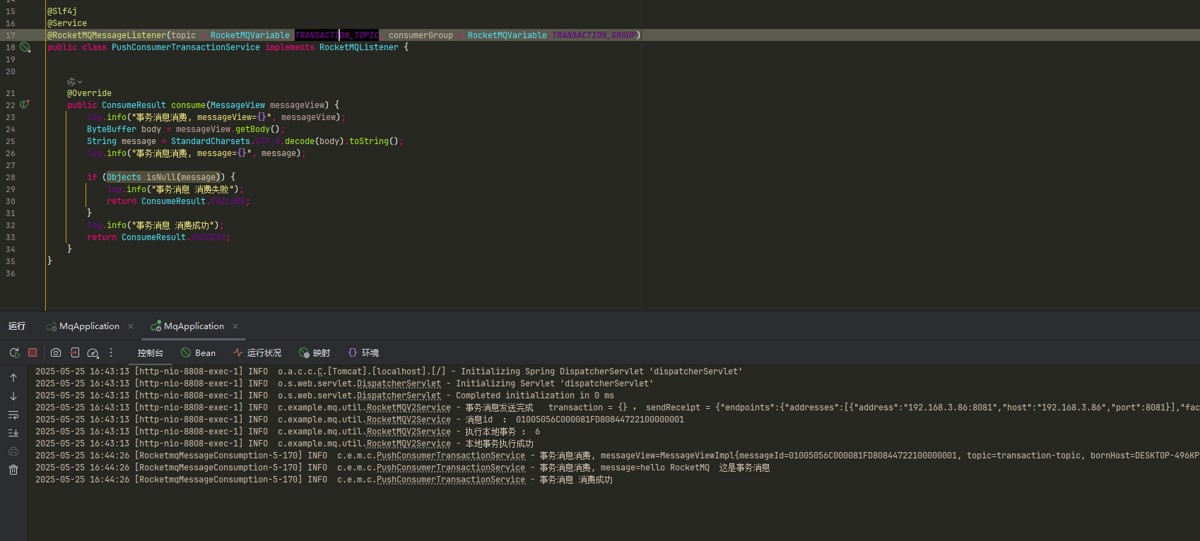Open RocketMQV2Service link on 本地事务执行成功 line
This screenshot has width=1200, height=541.
(408, 444)
